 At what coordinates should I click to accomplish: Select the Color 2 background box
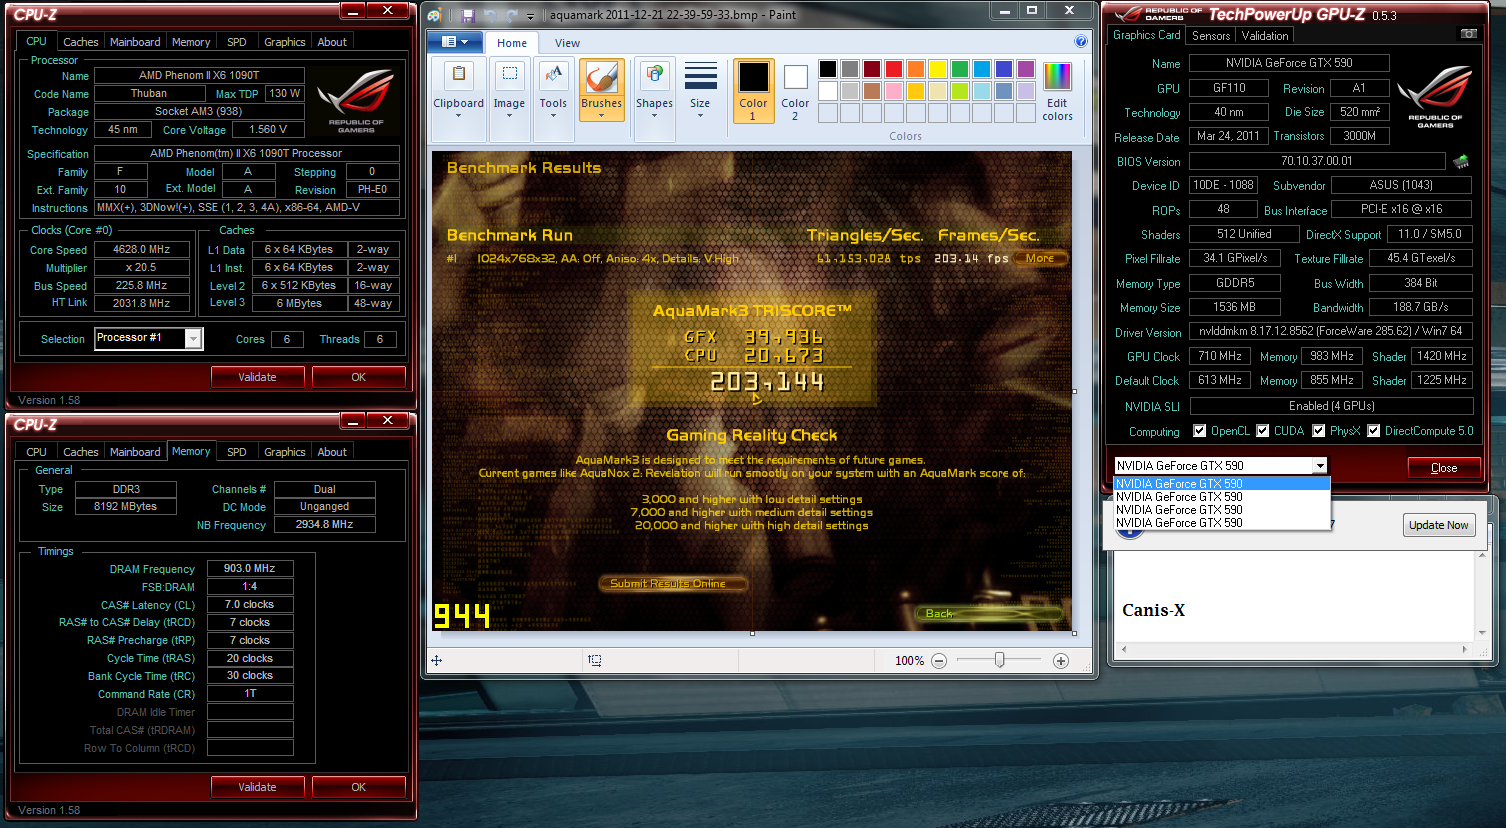coord(795,91)
